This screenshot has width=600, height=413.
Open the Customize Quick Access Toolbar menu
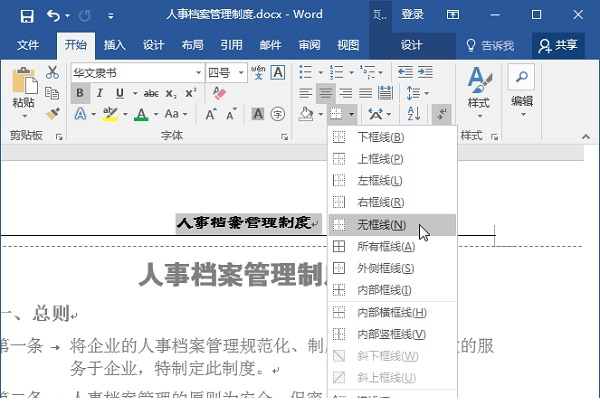[x=110, y=16]
